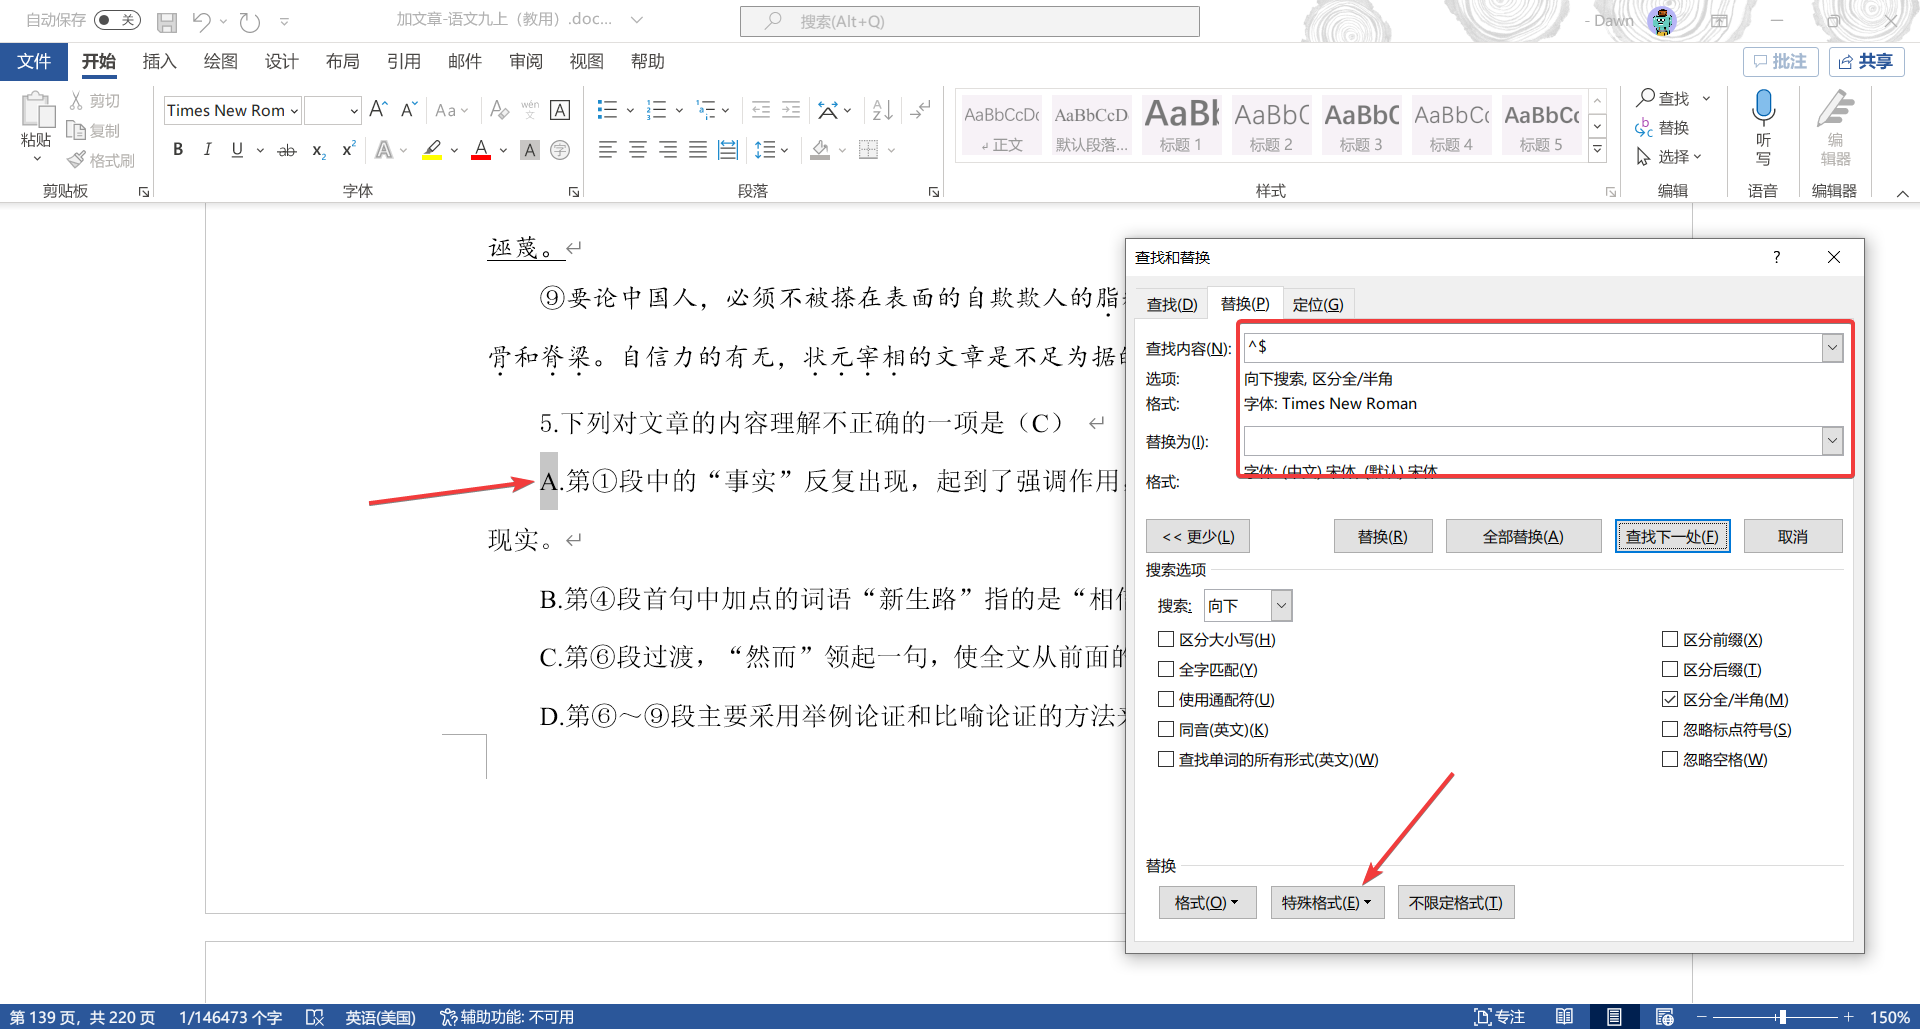Click the Clear formatting icon

tap(500, 110)
